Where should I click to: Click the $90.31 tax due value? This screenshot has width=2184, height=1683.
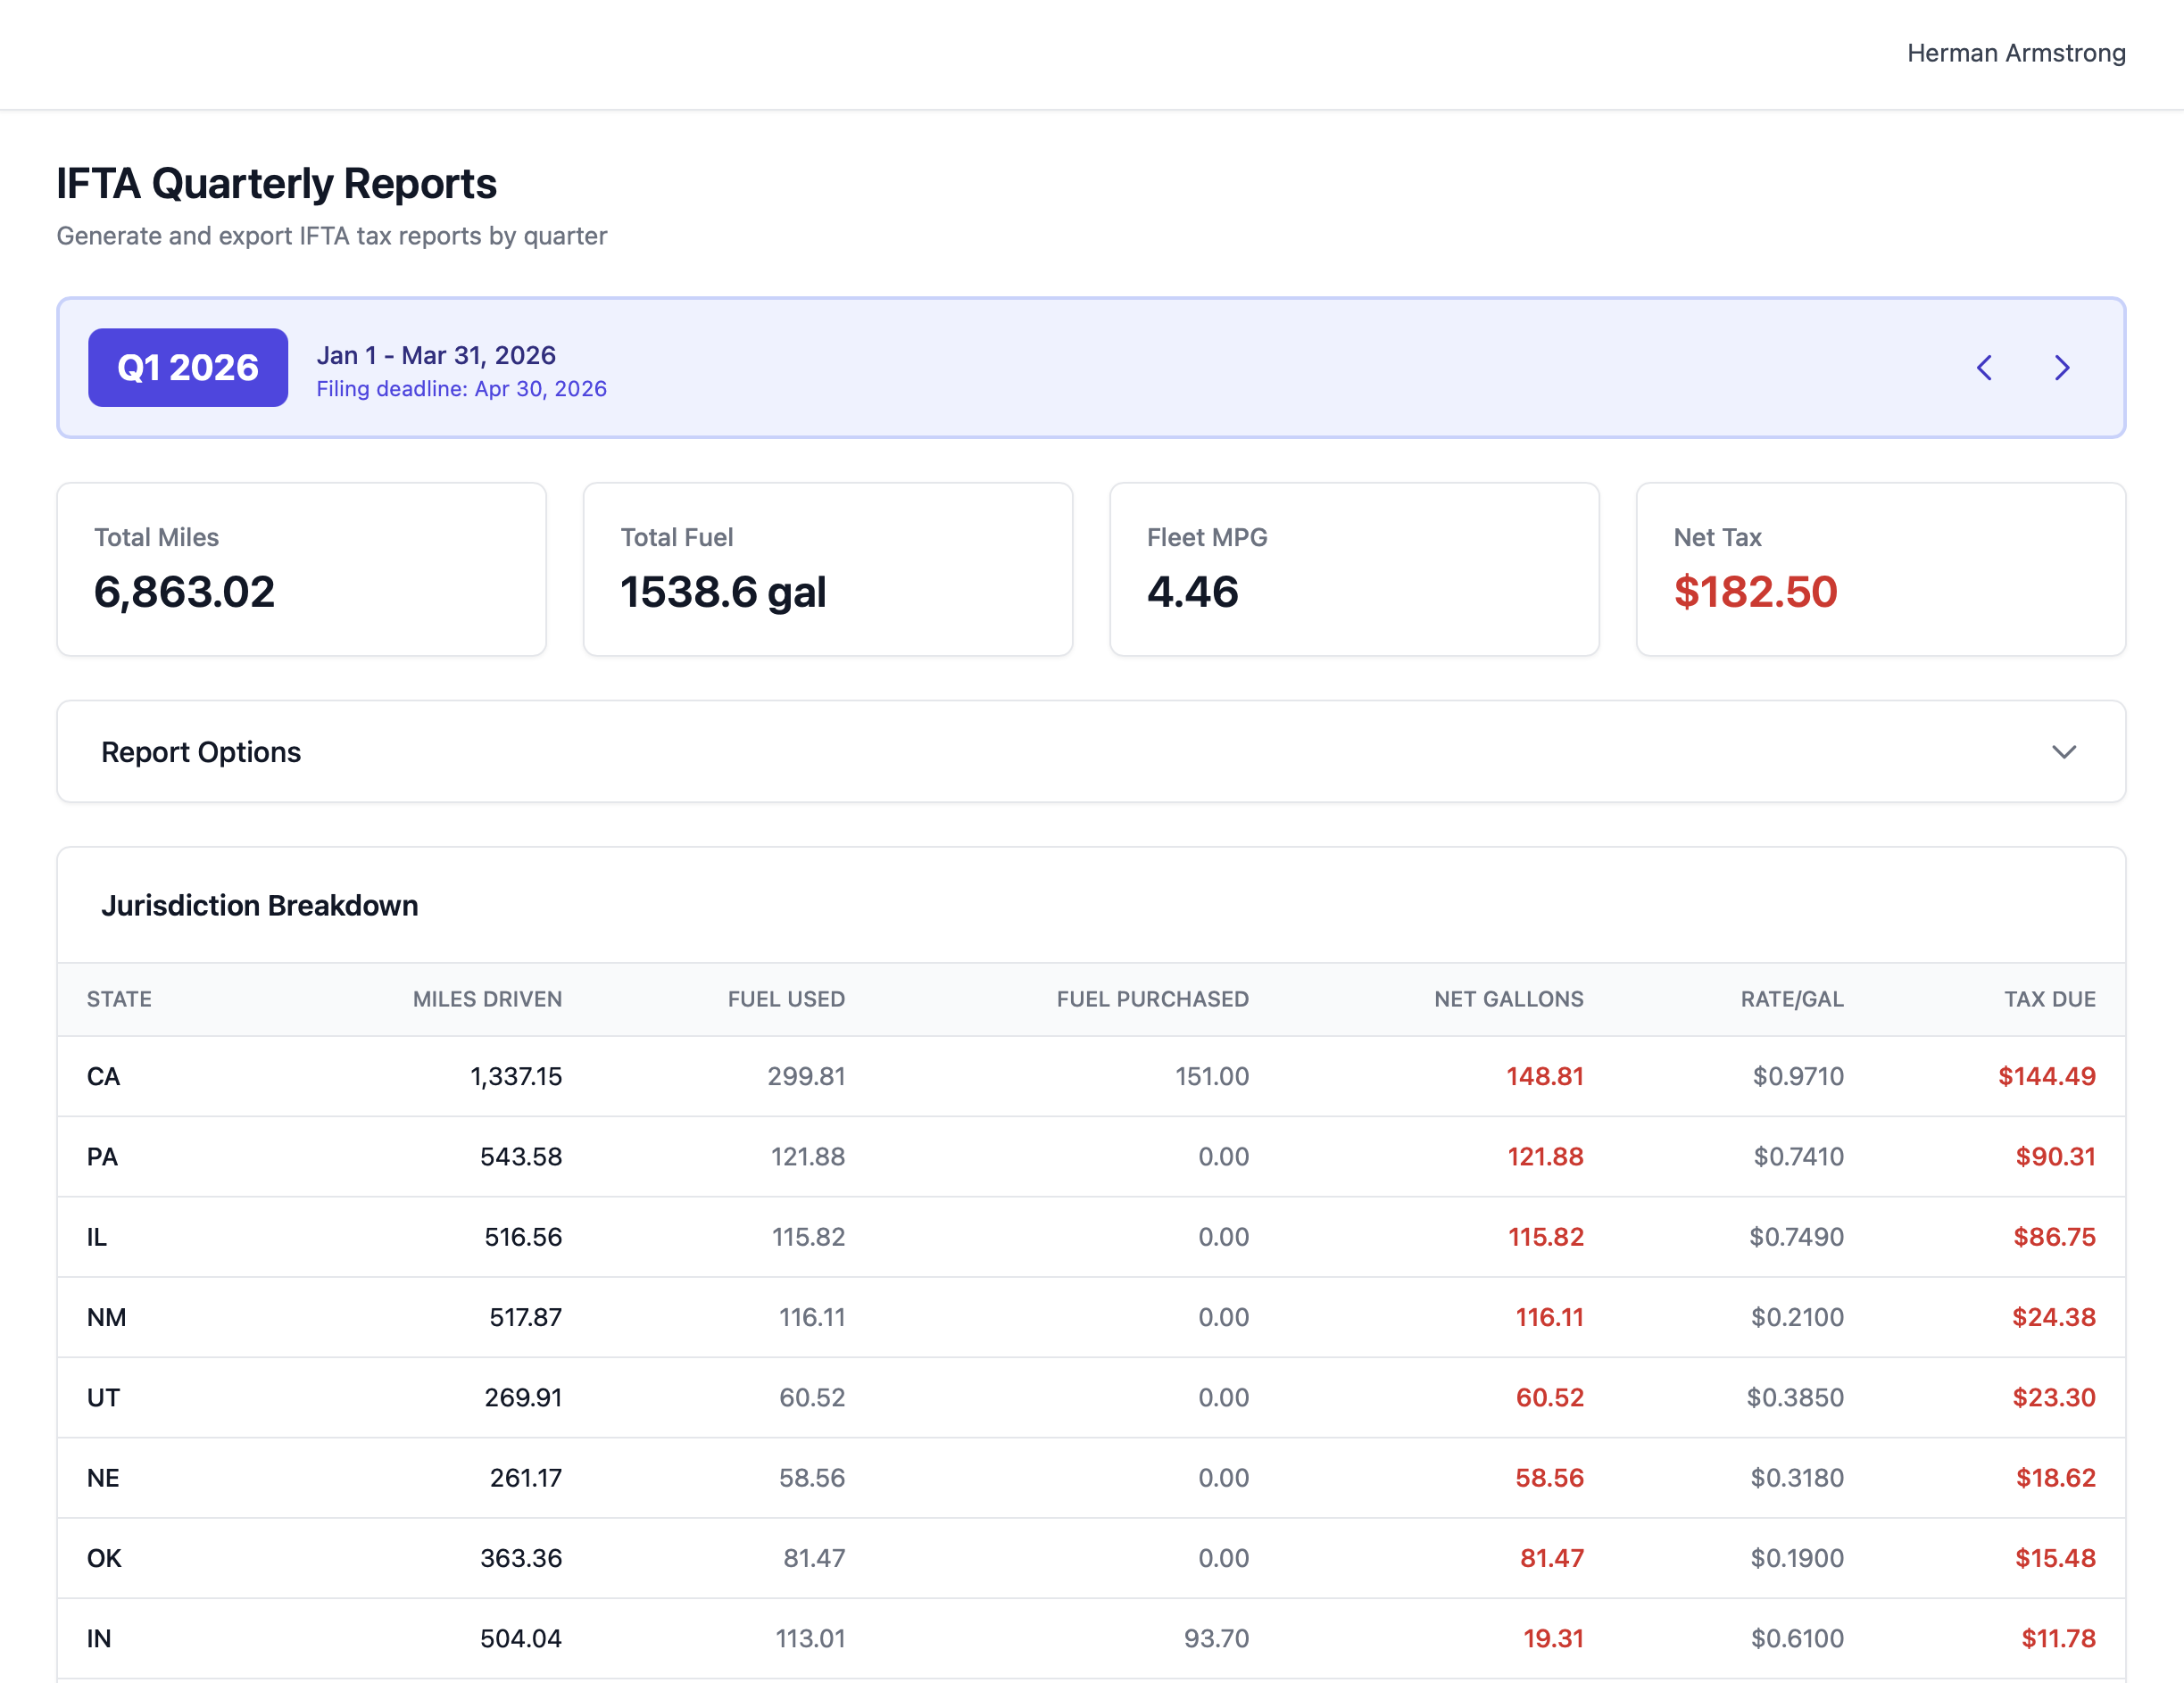click(2055, 1157)
